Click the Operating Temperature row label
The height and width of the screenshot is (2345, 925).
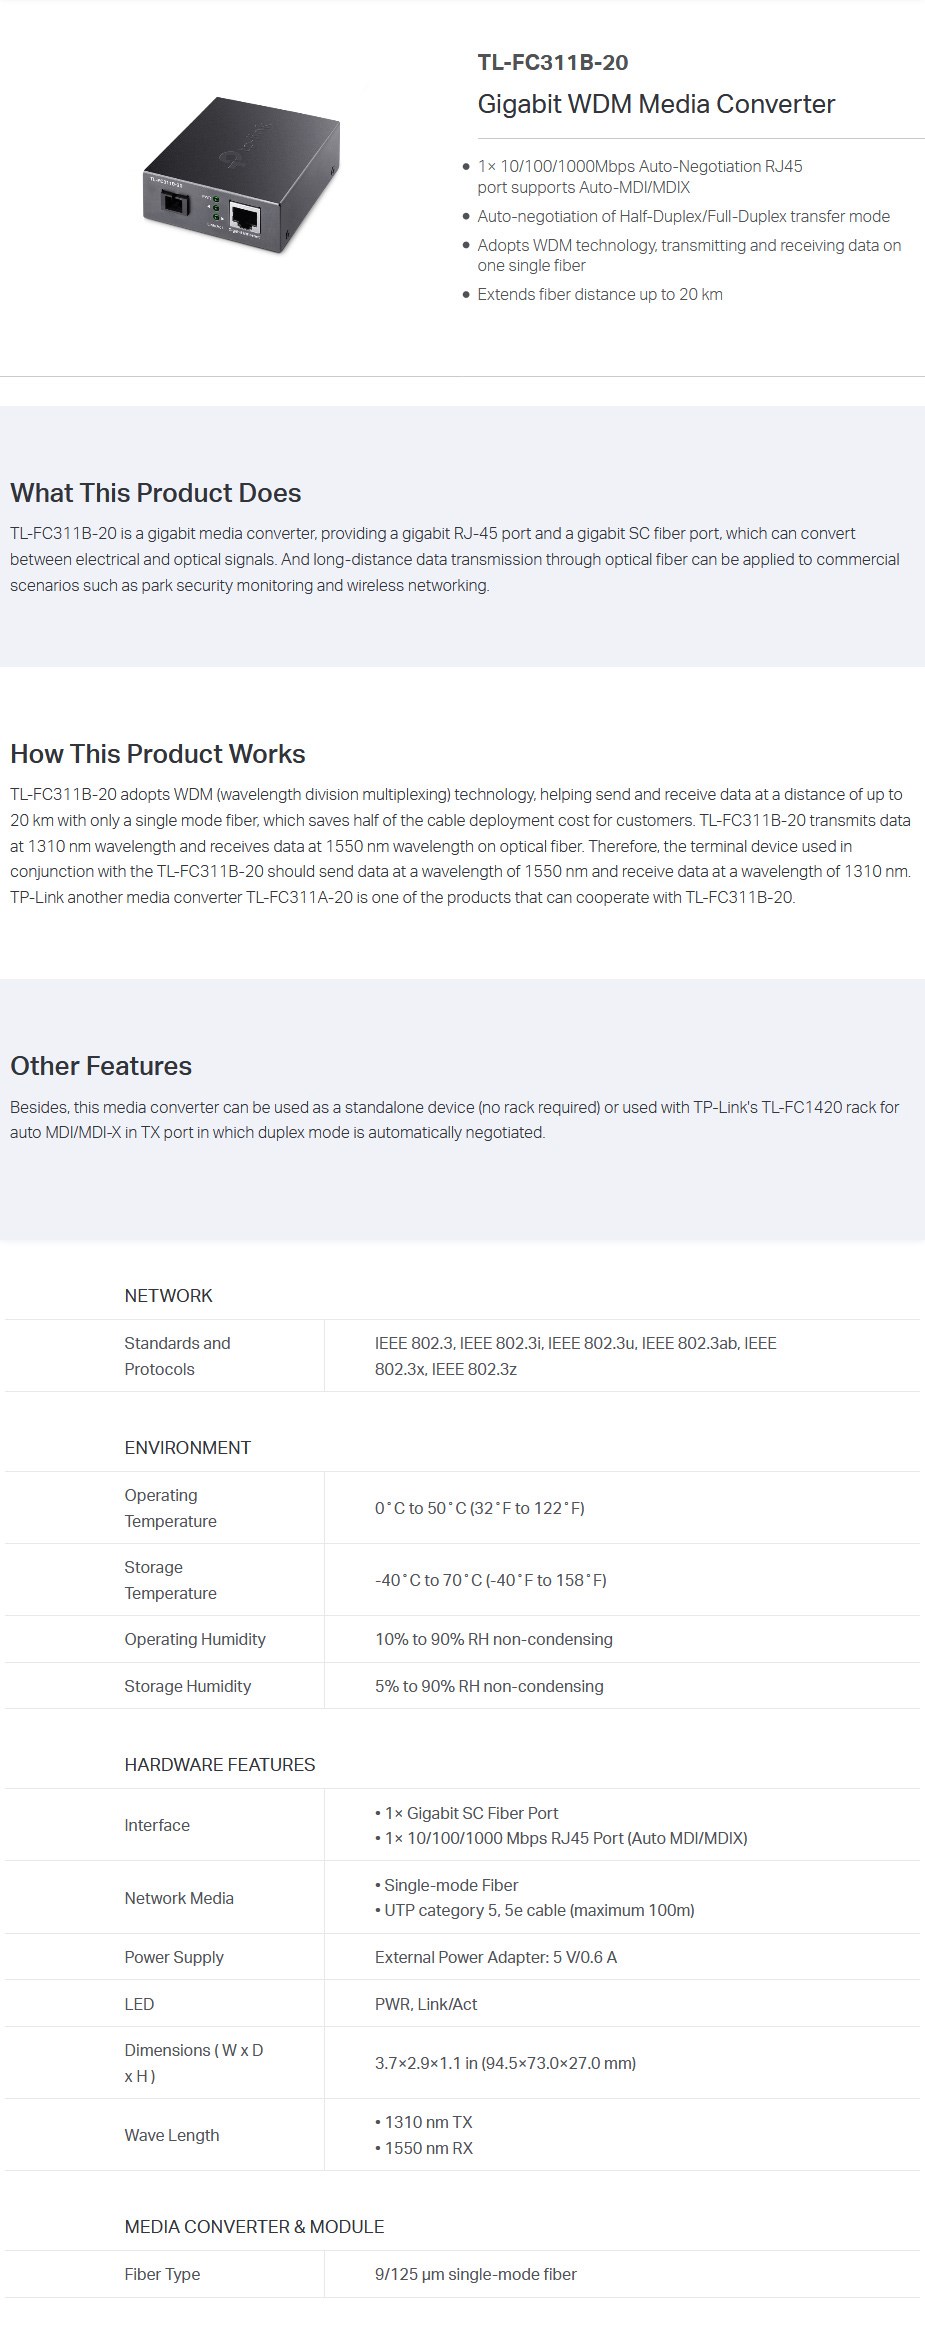pos(170,1508)
